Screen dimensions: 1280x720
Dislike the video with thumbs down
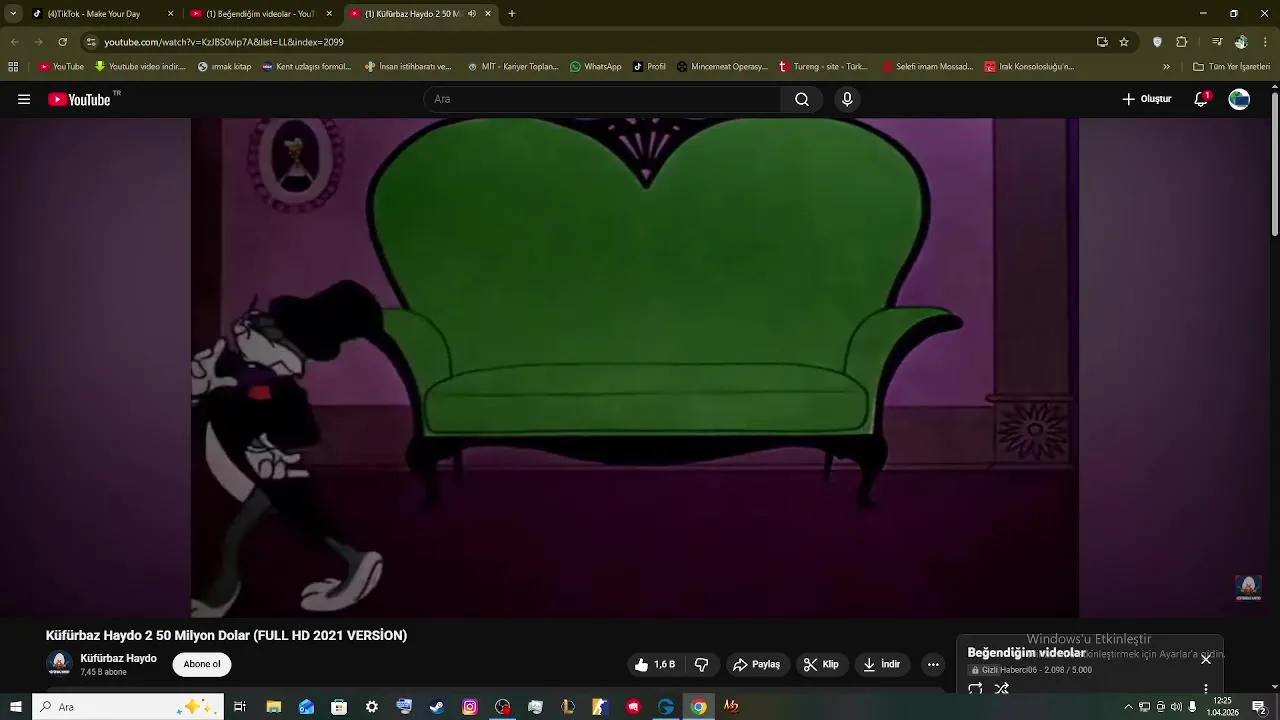click(701, 664)
